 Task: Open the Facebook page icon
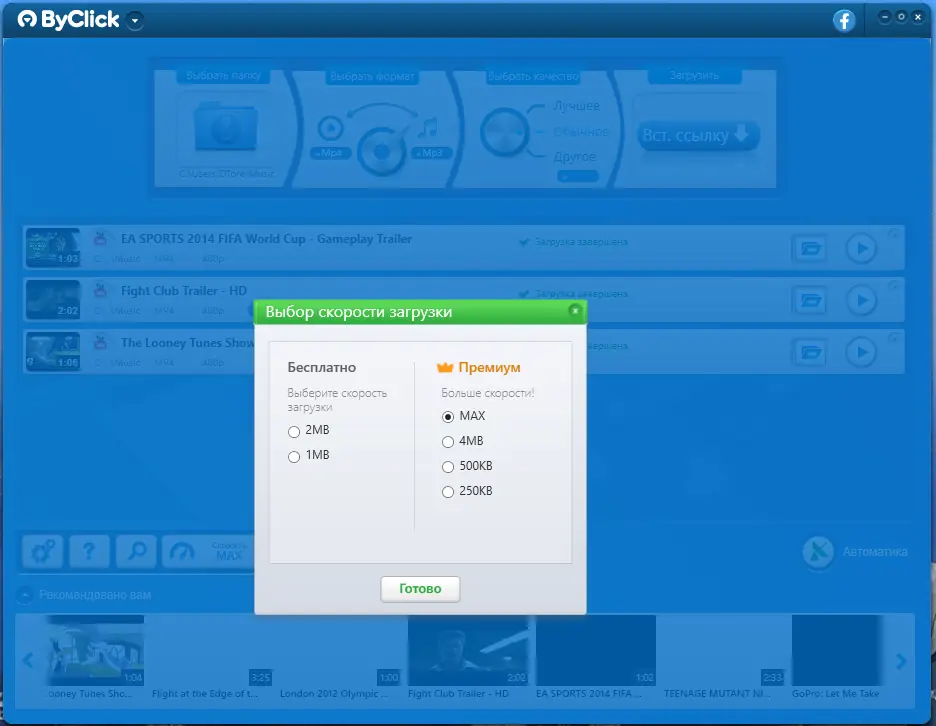pos(844,21)
